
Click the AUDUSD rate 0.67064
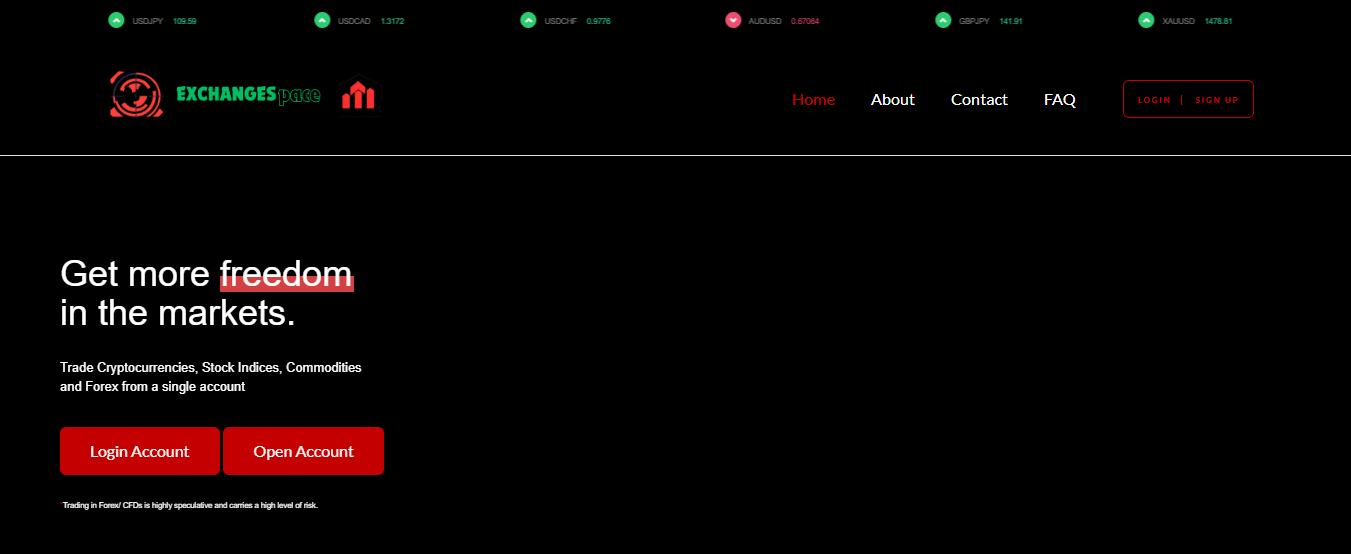[x=804, y=21]
